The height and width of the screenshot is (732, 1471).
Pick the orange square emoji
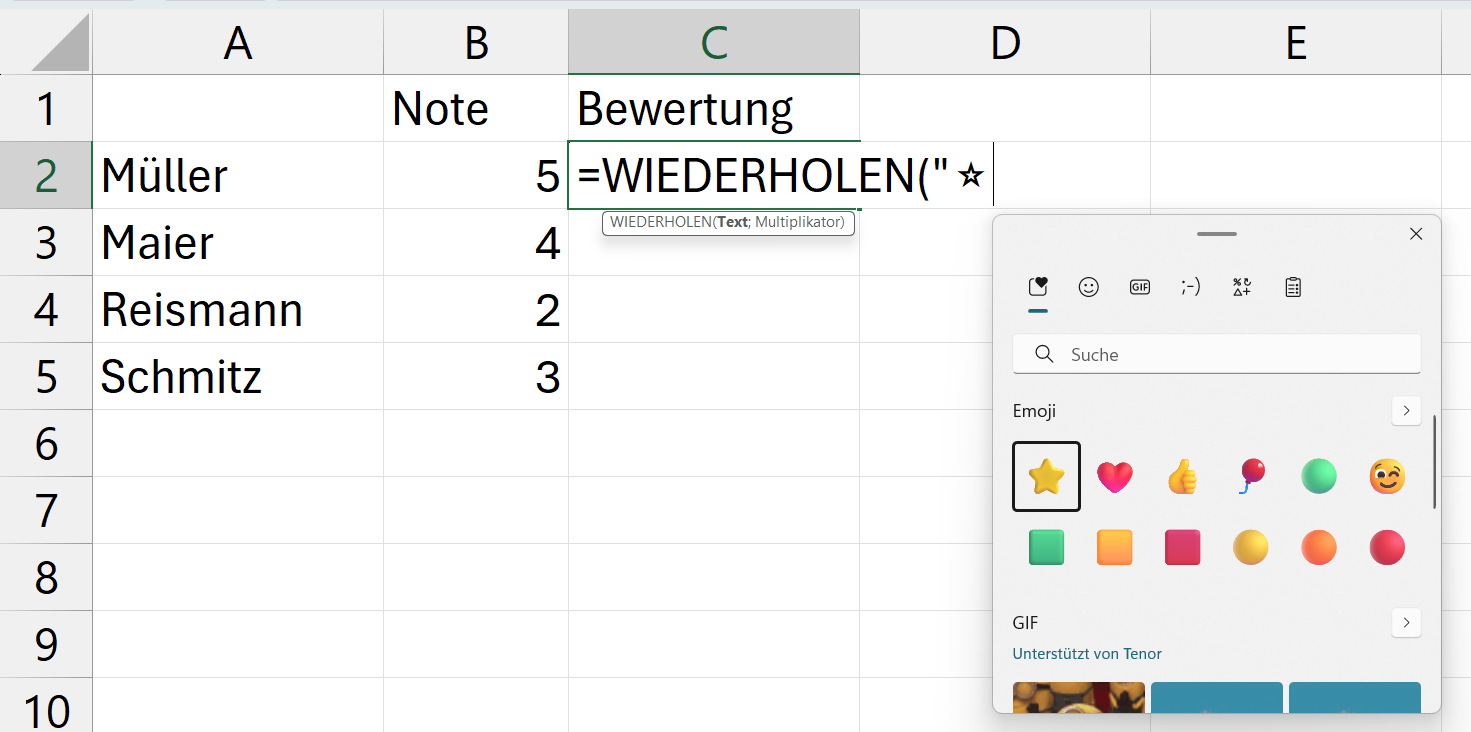point(1115,547)
